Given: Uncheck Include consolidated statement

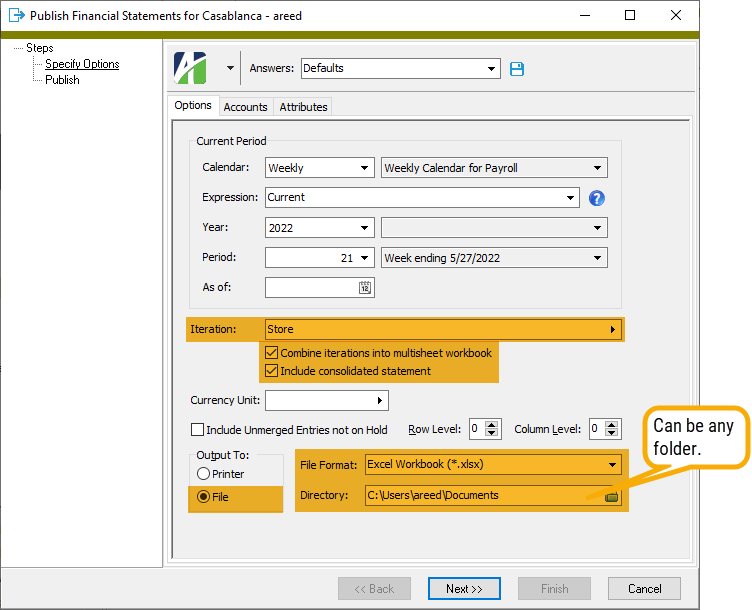Looking at the screenshot, I should pos(271,371).
